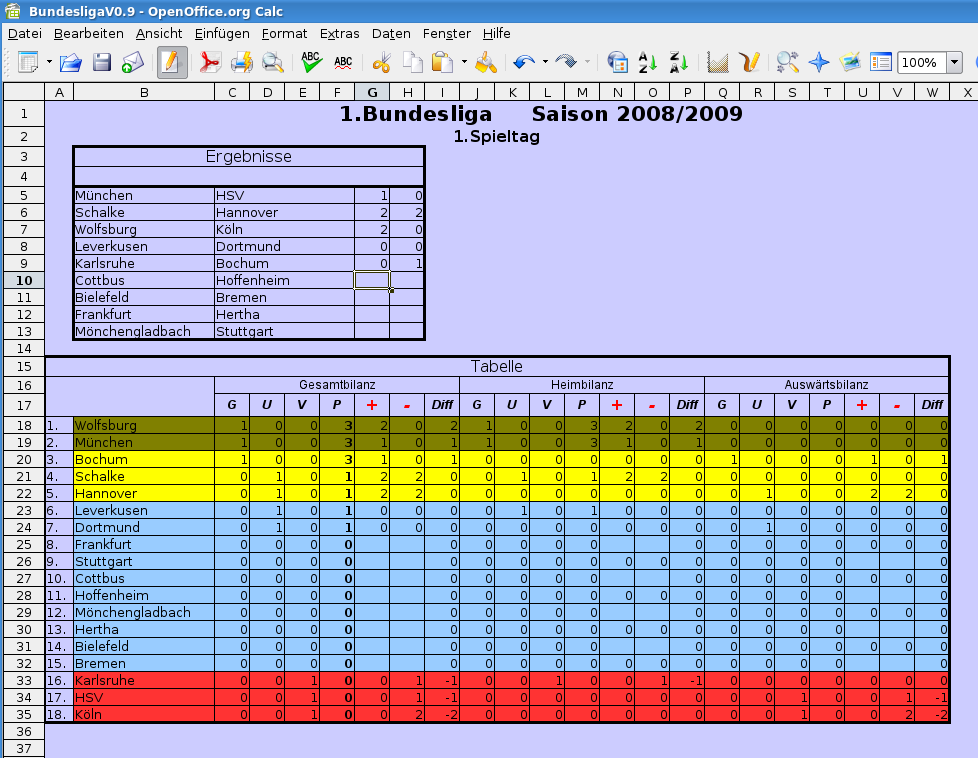
Task: Open the Paste options dropdown arrow
Action: (464, 63)
